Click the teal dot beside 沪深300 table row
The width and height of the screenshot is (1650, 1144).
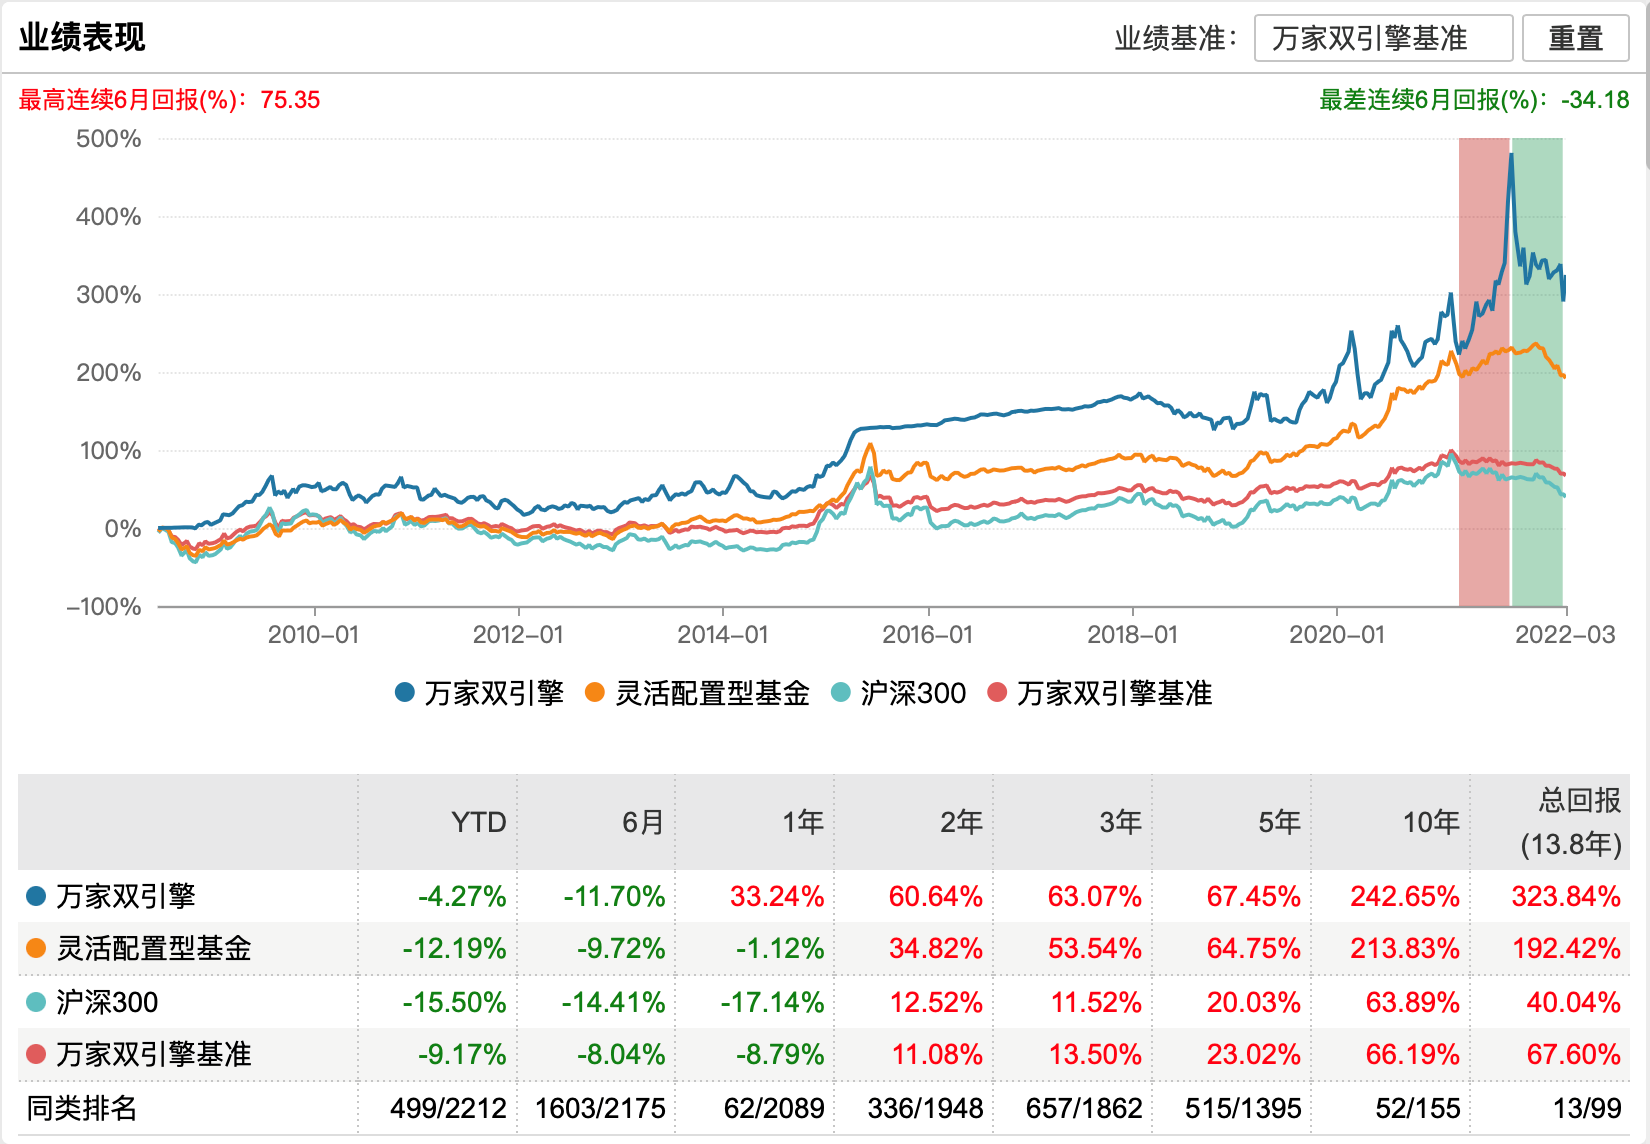click(36, 1002)
